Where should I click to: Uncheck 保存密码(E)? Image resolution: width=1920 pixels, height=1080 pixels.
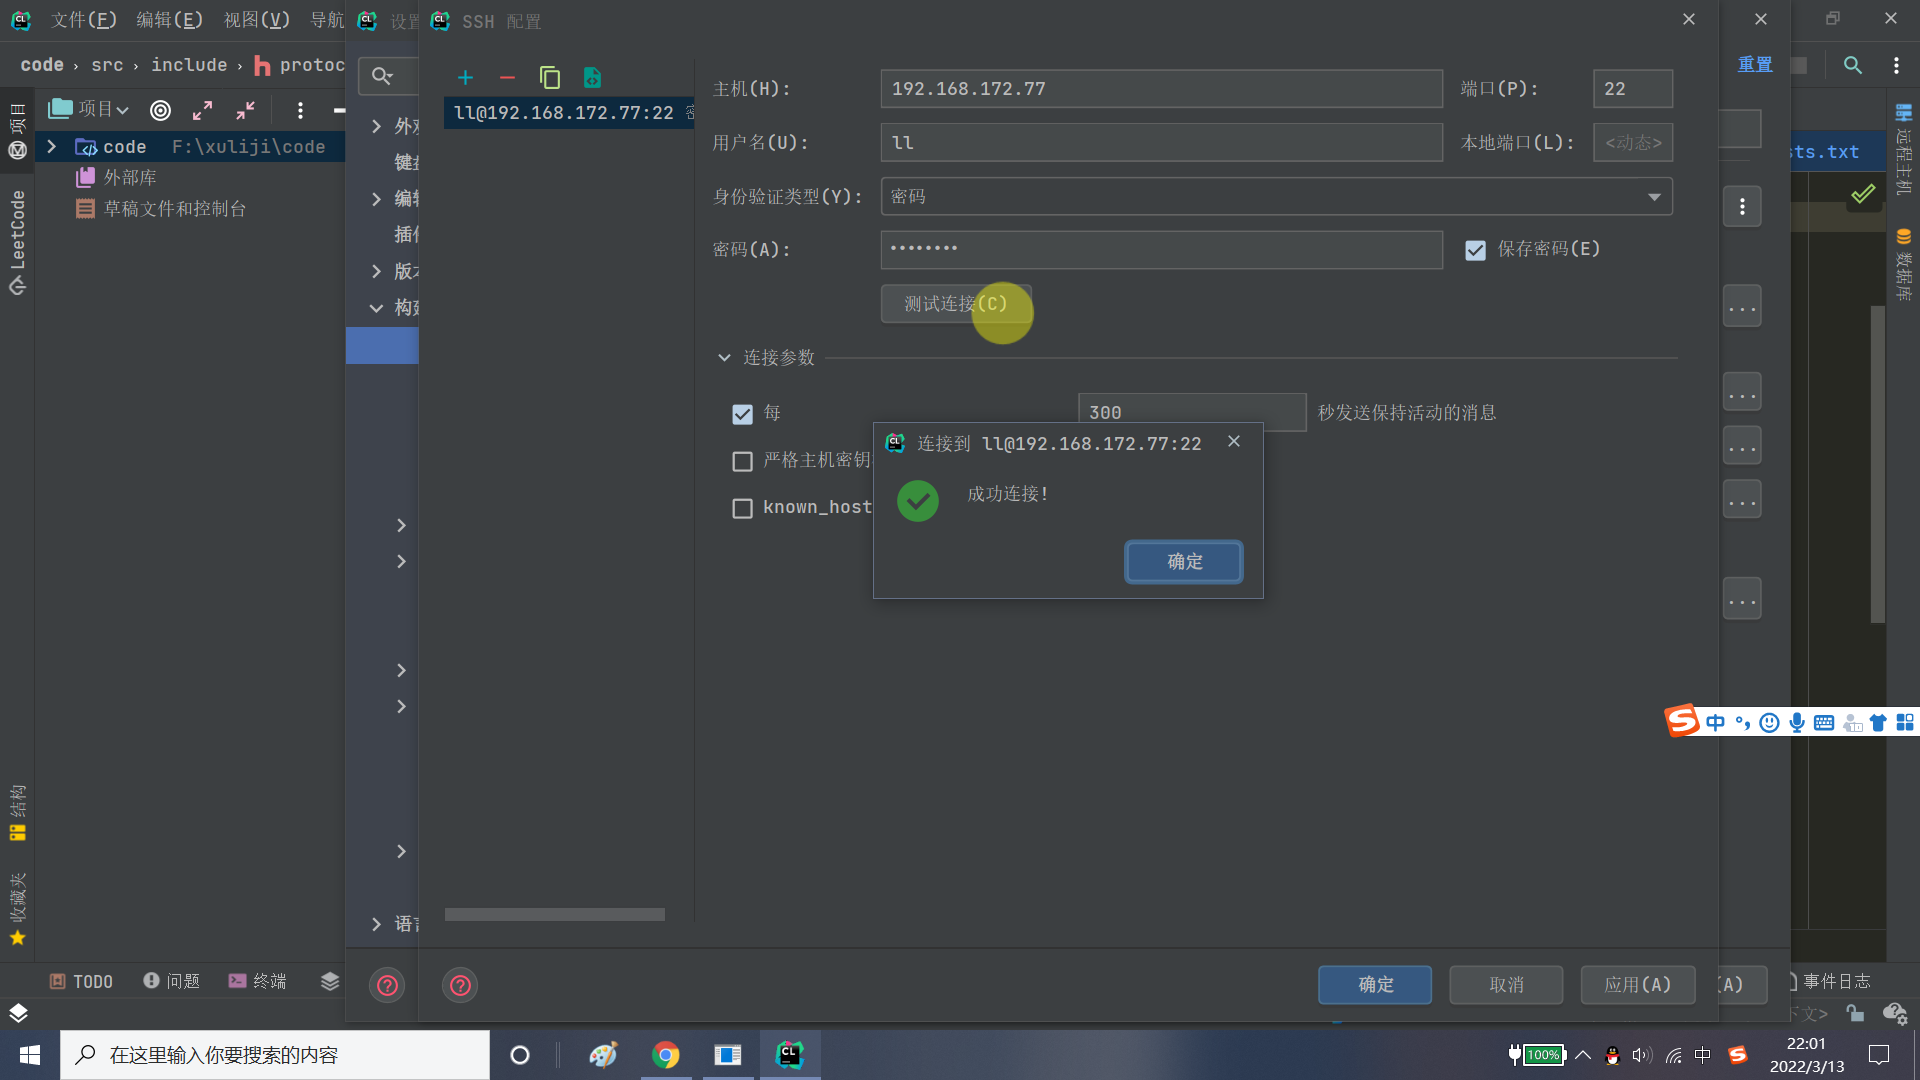click(x=1477, y=250)
